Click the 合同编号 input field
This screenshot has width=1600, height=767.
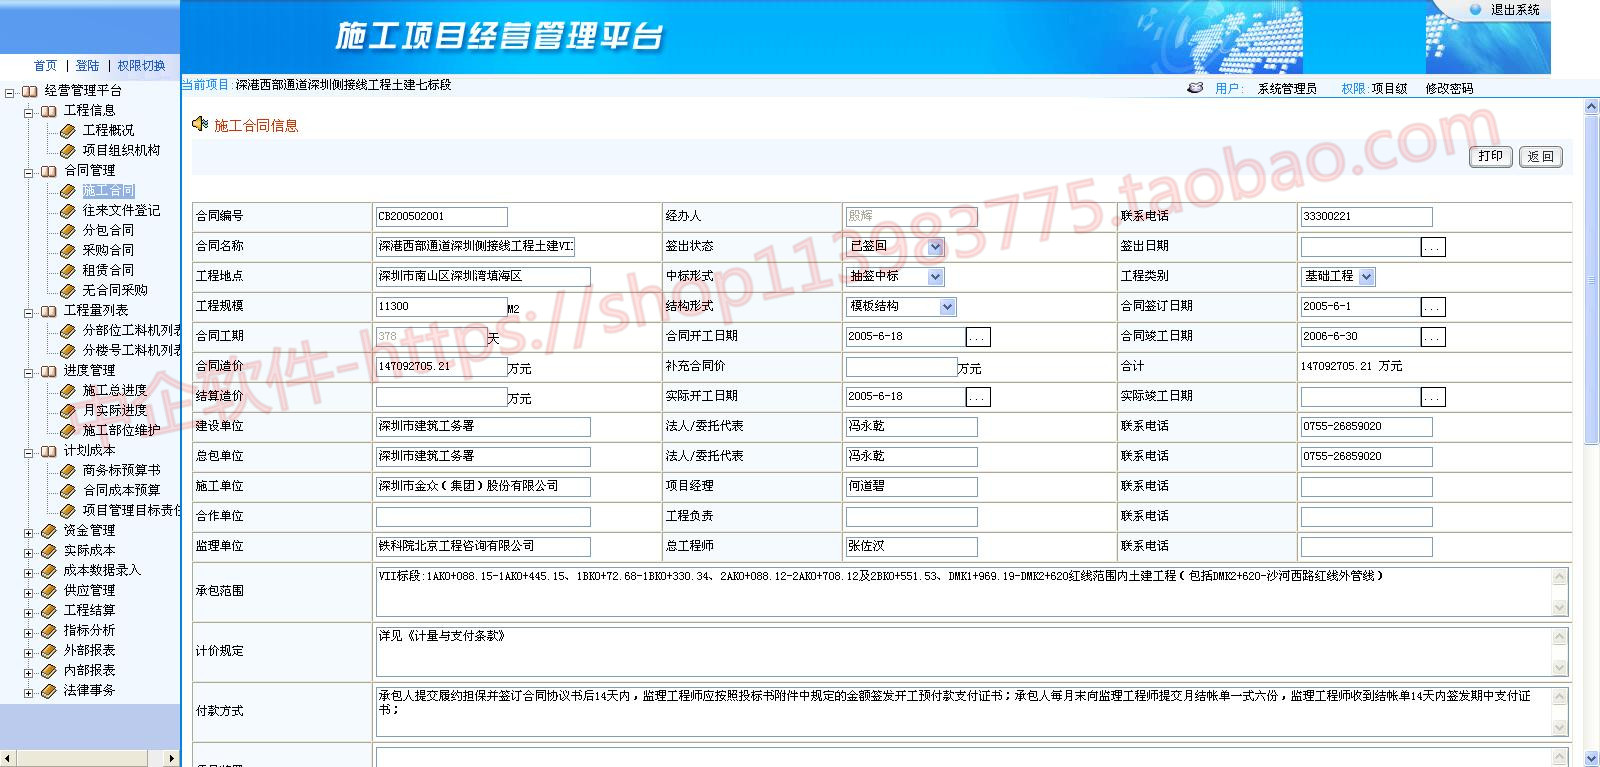(441, 217)
